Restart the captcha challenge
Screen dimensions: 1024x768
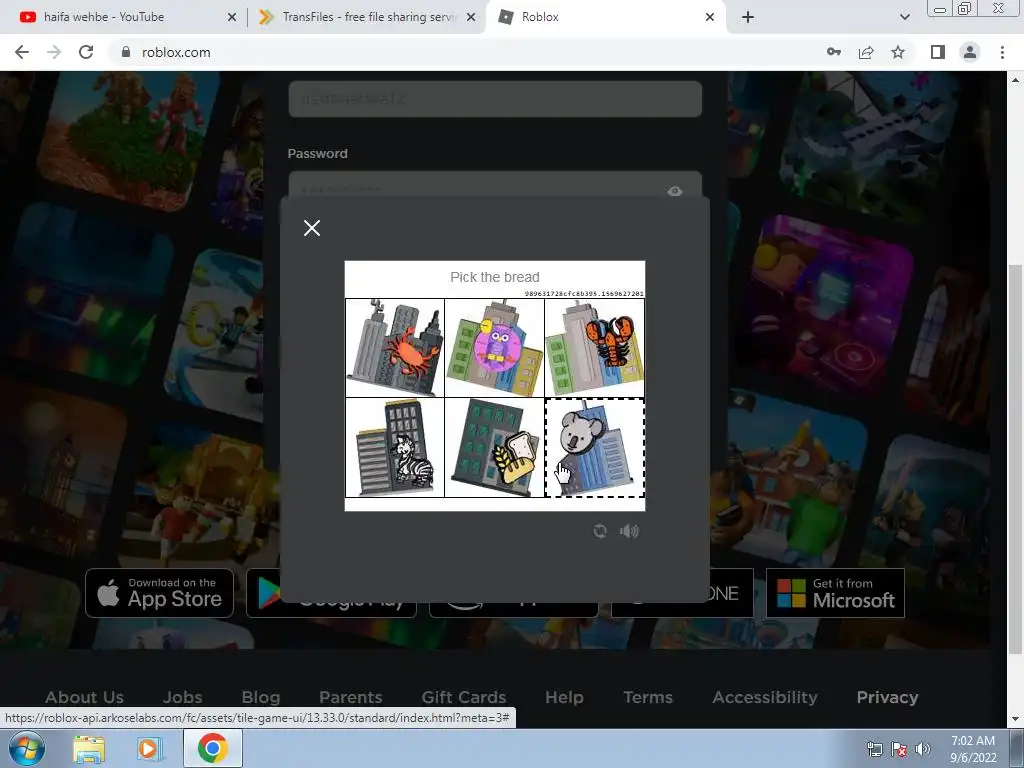click(600, 531)
